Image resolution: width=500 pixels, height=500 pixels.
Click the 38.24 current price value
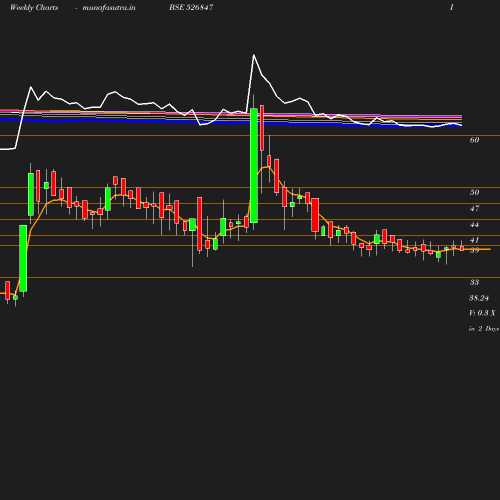click(479, 298)
